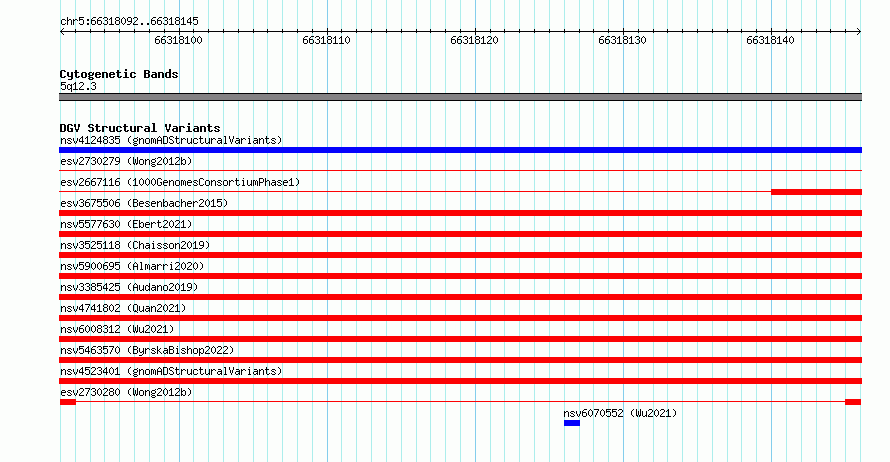Click ruler position 66318120

[x=475, y=40]
